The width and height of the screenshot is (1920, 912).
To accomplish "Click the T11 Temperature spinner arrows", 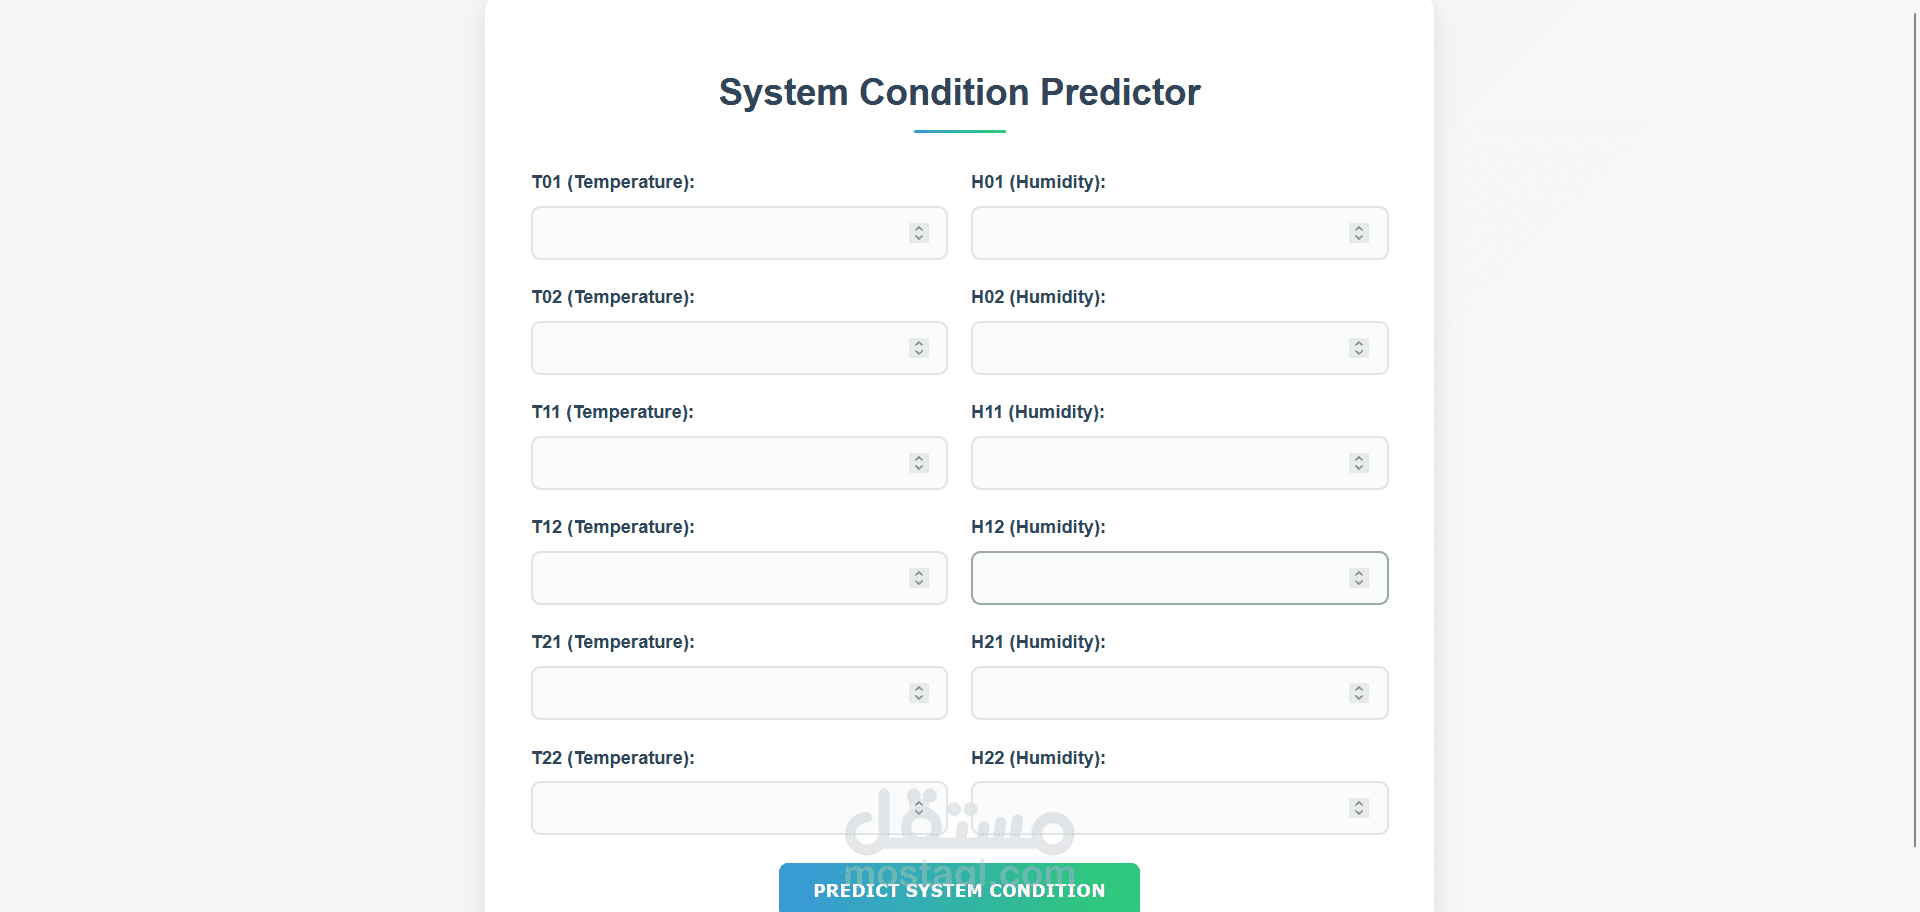I will tap(919, 463).
